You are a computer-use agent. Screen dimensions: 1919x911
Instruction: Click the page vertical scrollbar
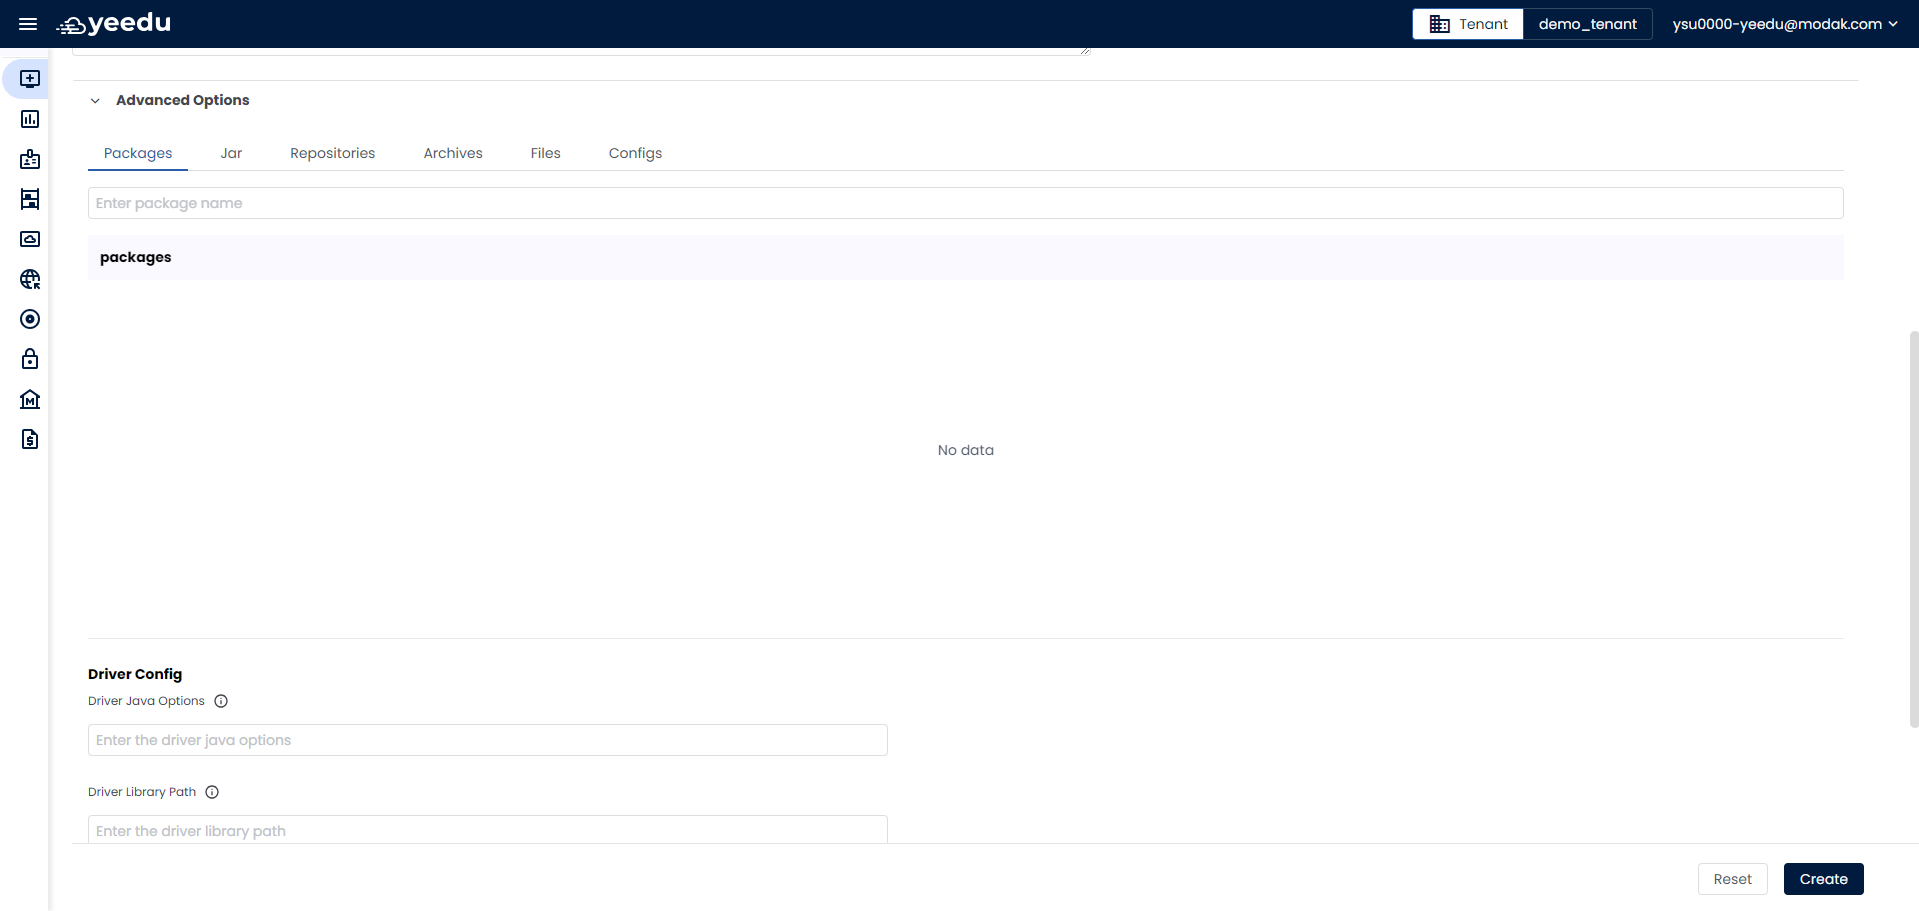coord(1913,529)
